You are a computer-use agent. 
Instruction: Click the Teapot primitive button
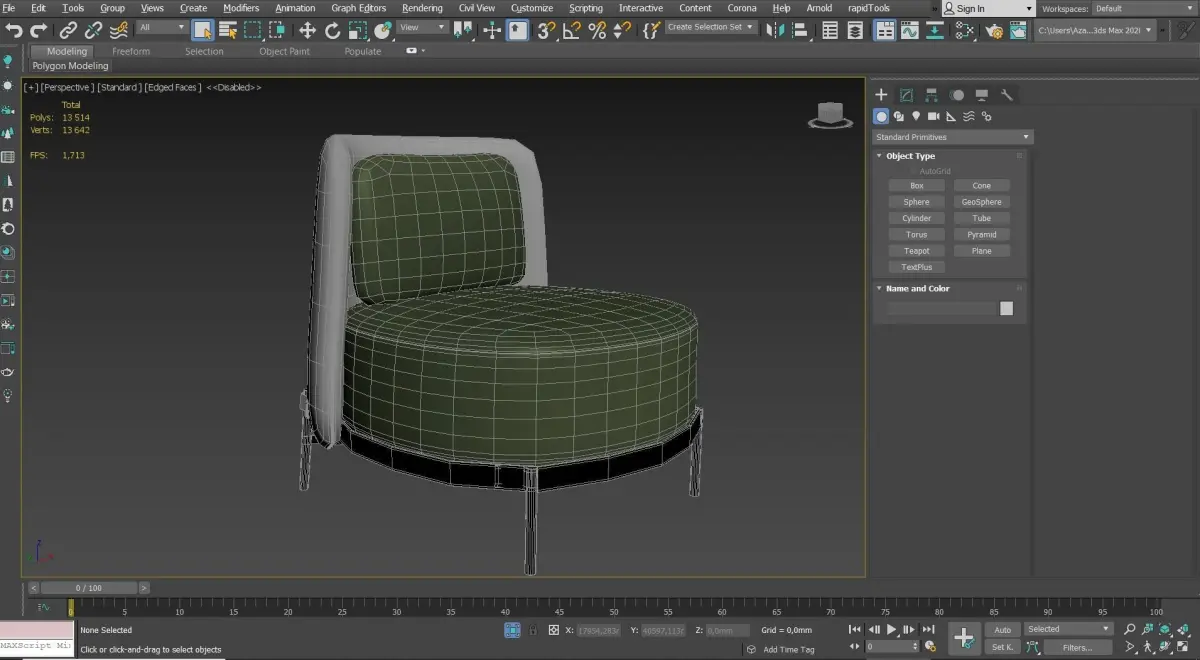tap(916, 251)
